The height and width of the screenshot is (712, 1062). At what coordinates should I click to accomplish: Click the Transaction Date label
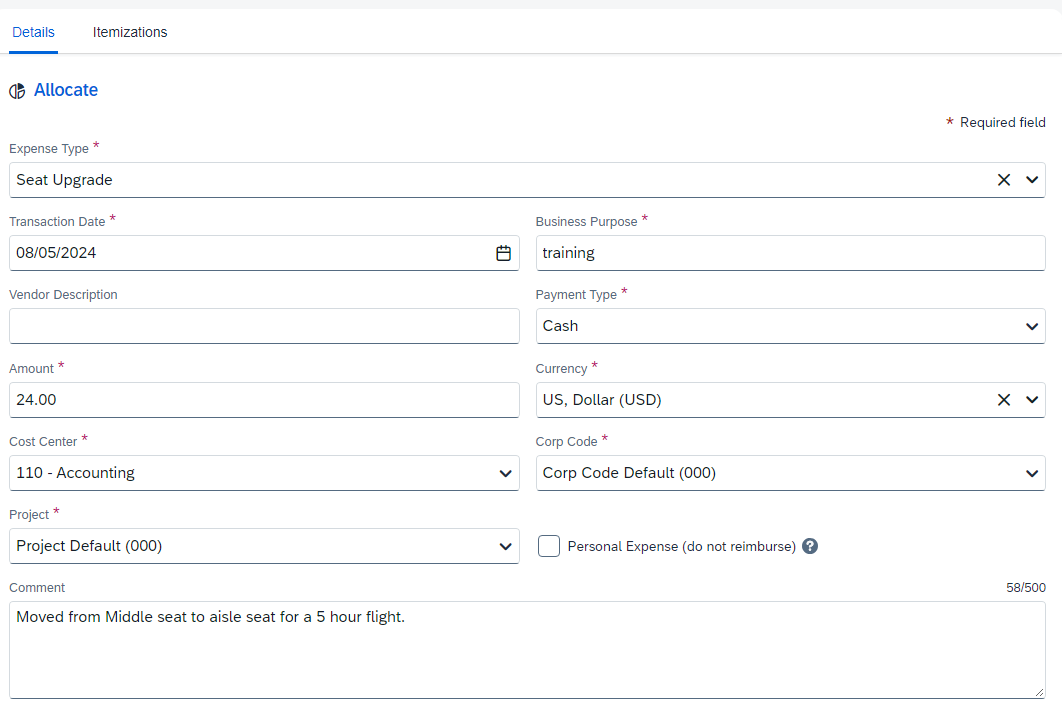pos(57,222)
